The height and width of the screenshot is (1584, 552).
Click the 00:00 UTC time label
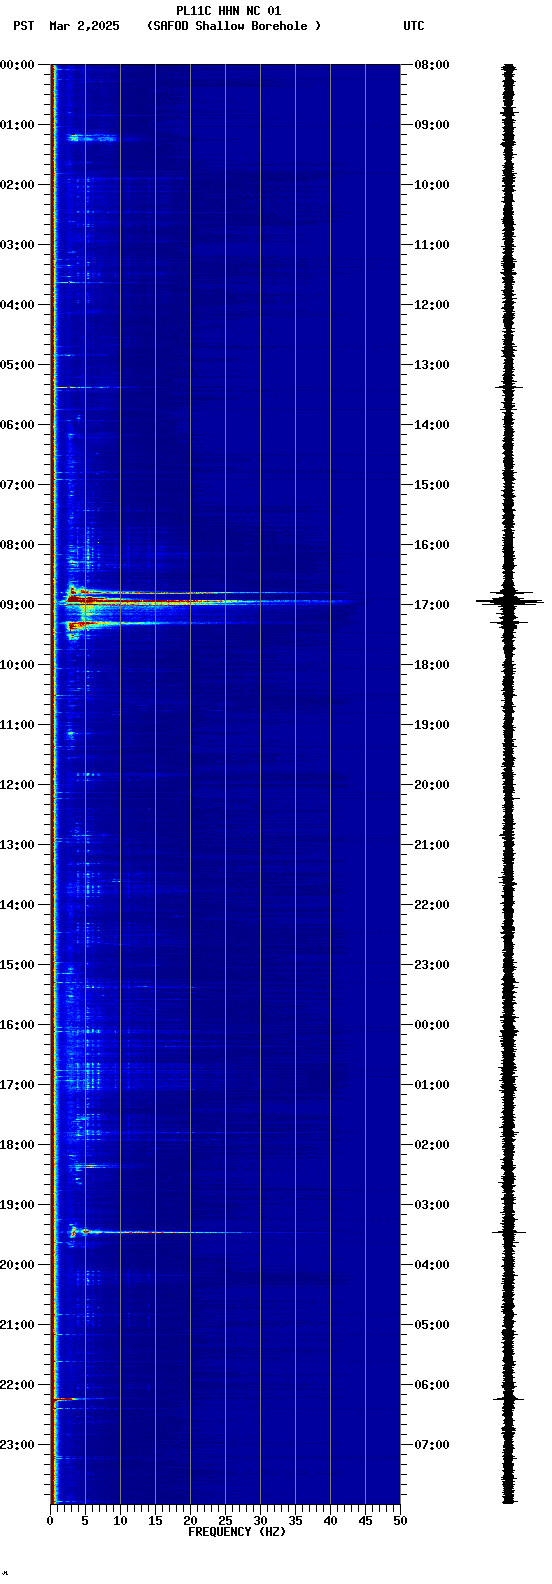pyautogui.click(x=432, y=1025)
